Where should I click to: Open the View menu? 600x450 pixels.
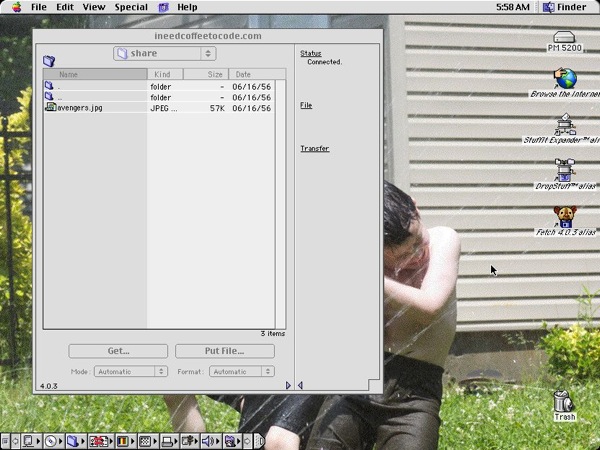tap(94, 7)
